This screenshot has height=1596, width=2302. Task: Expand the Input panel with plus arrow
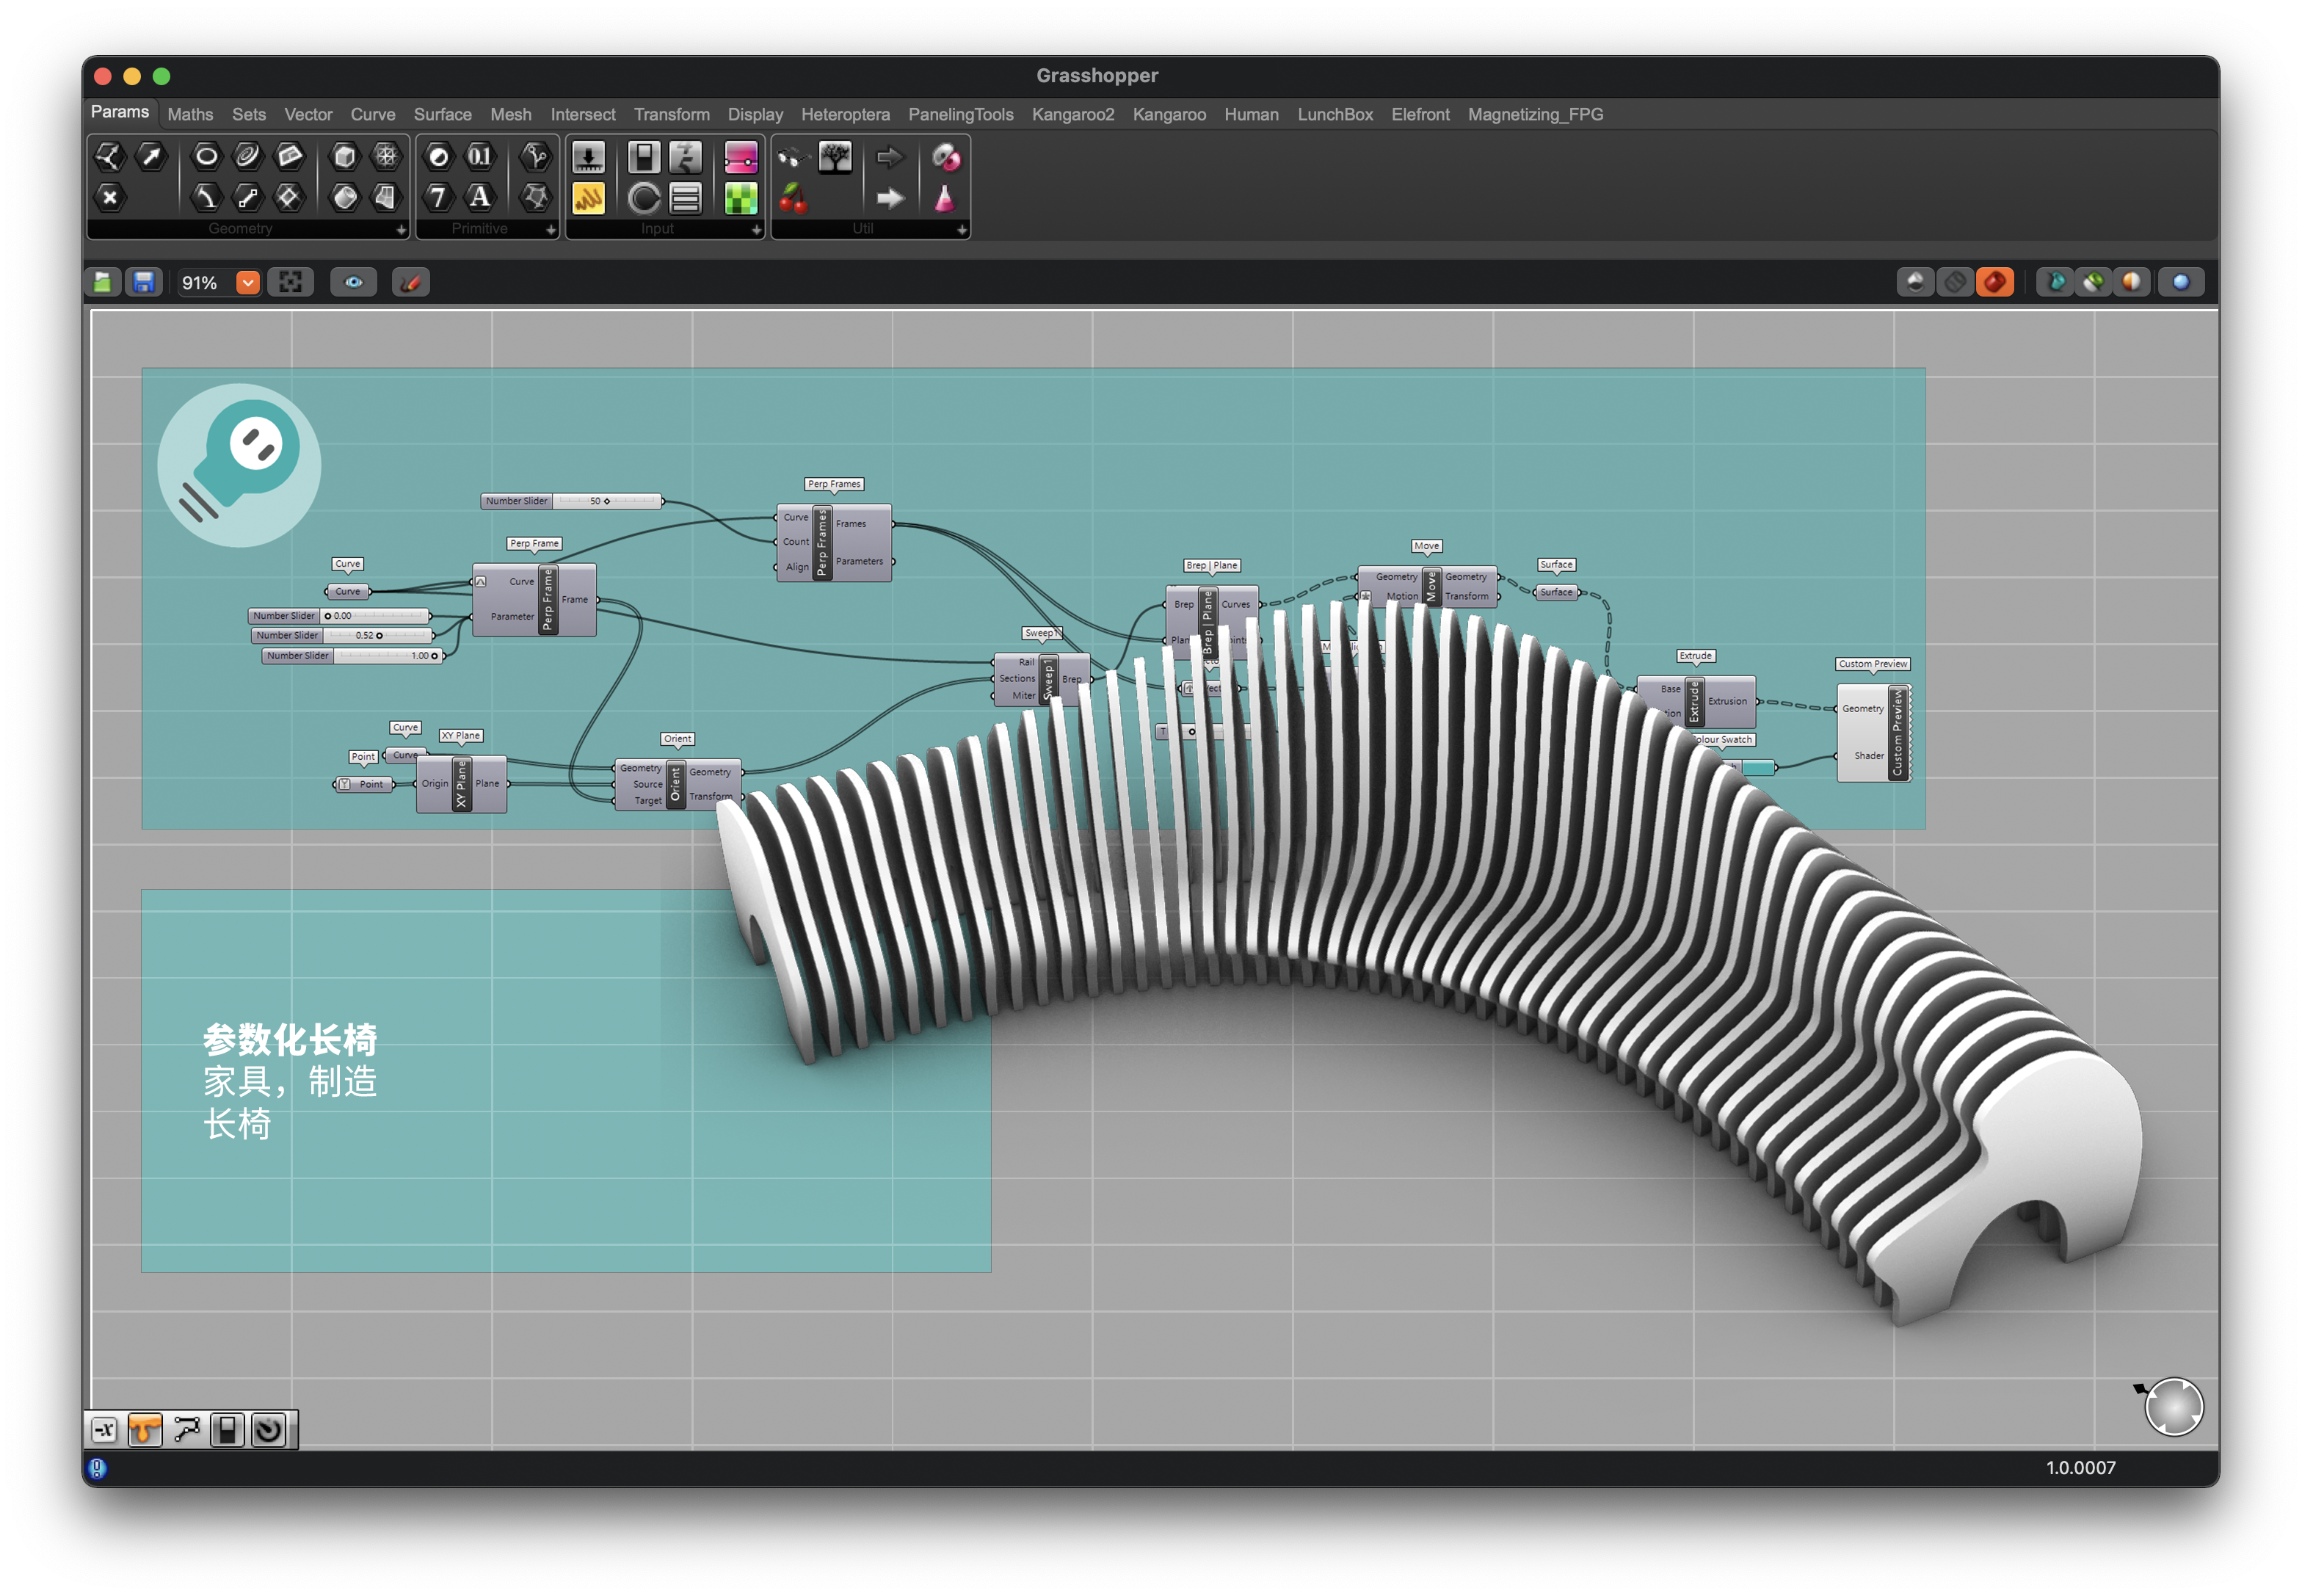(x=756, y=230)
